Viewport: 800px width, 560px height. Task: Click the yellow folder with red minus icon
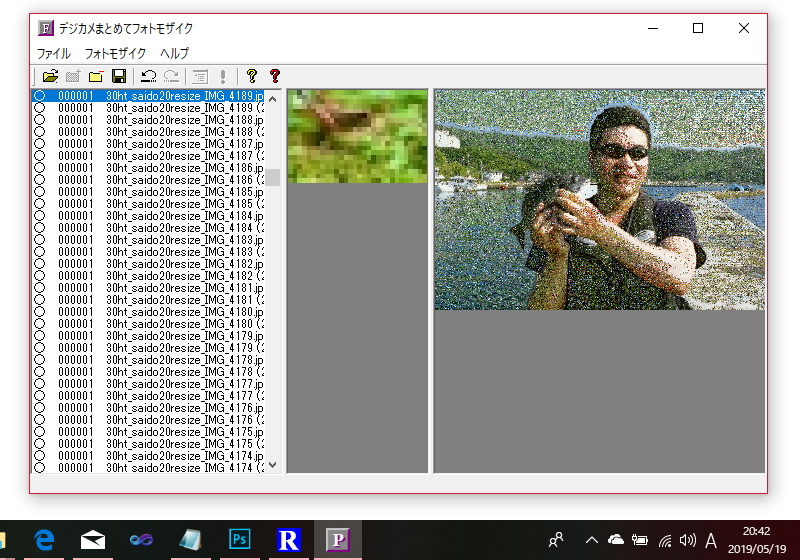(x=95, y=77)
